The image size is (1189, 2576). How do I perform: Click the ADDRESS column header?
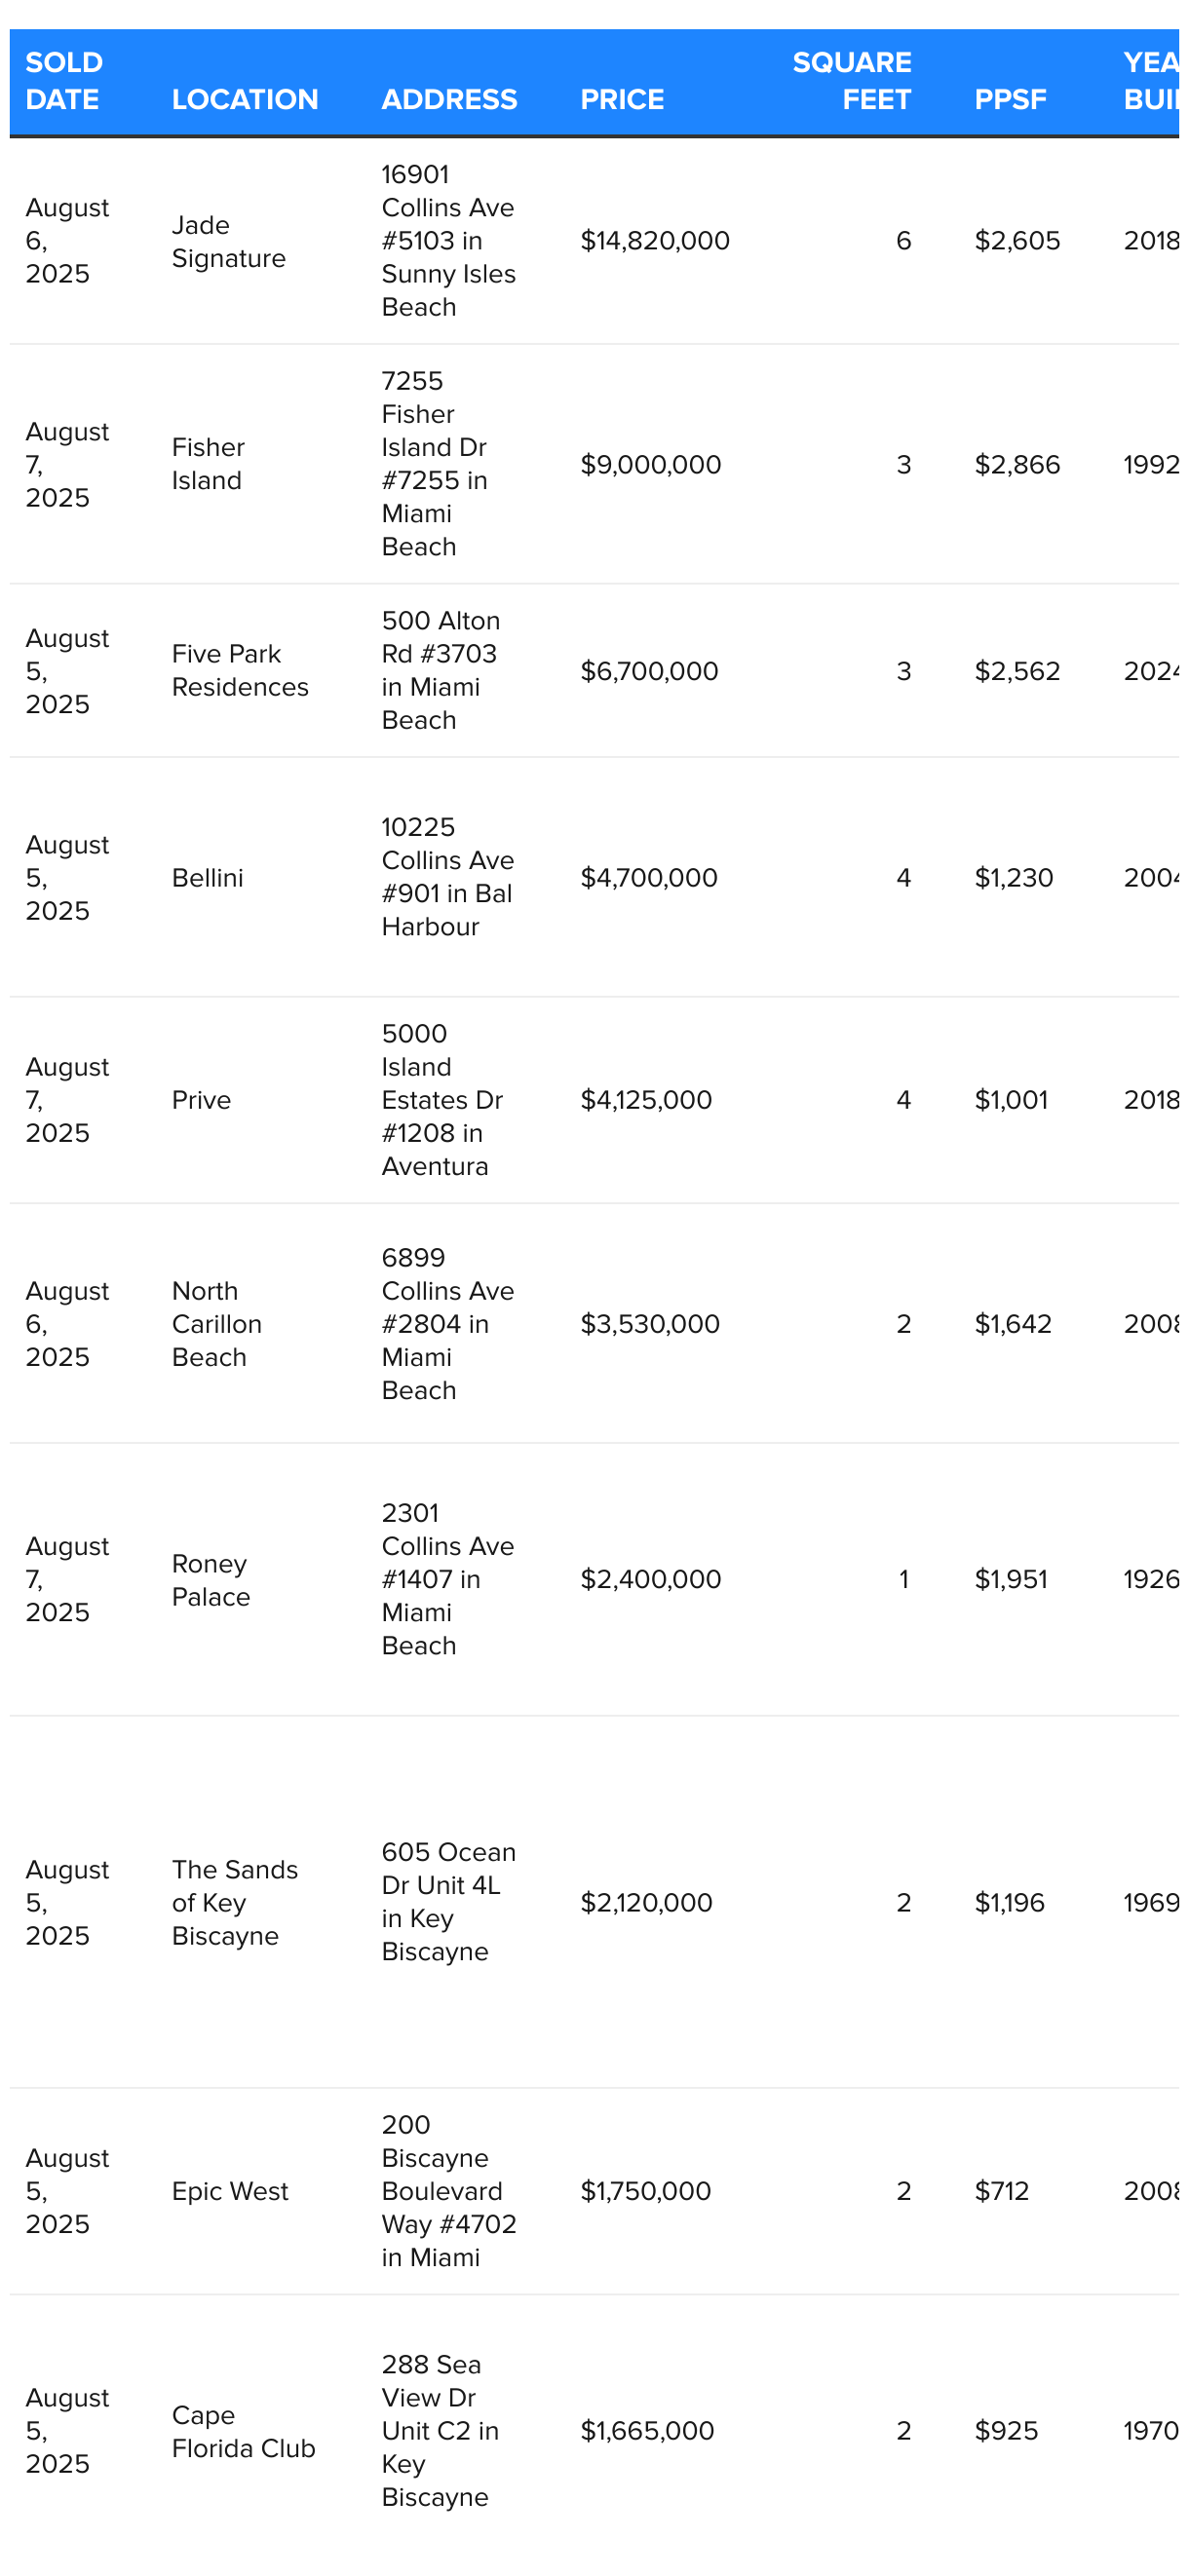pos(449,99)
